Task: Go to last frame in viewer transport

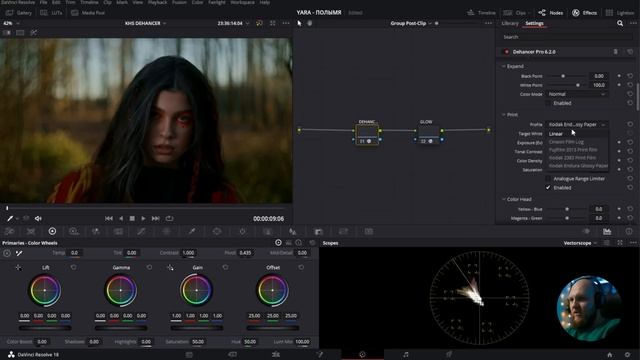Action: (x=156, y=219)
